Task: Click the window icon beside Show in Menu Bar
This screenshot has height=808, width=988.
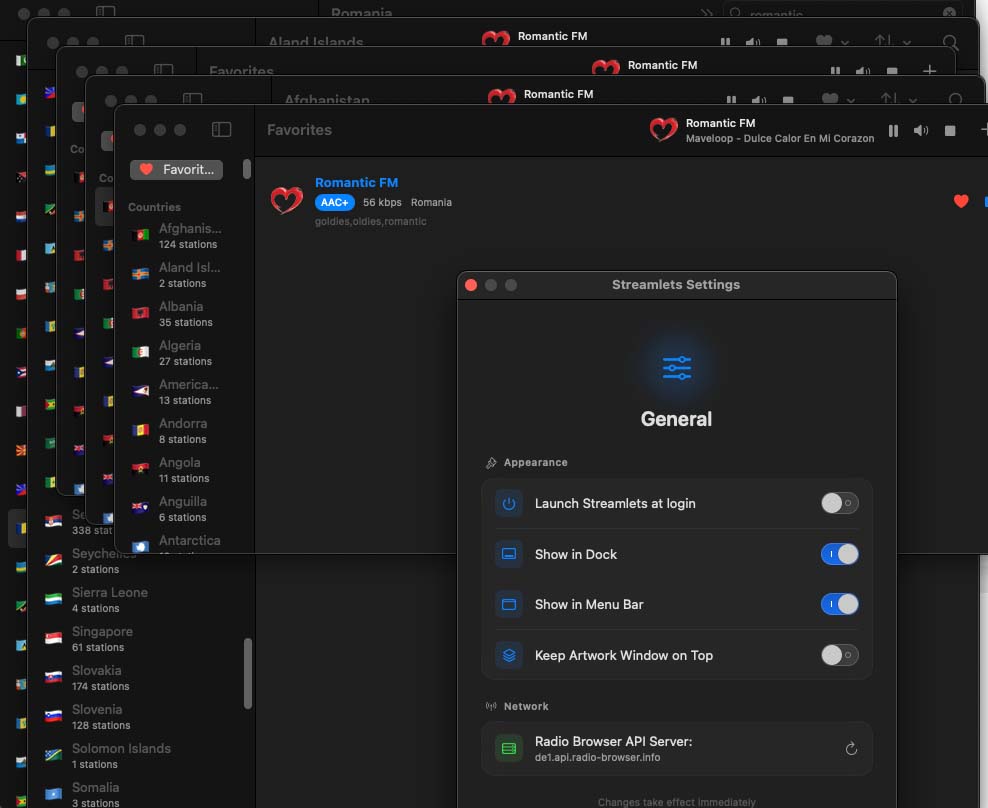Action: [508, 604]
